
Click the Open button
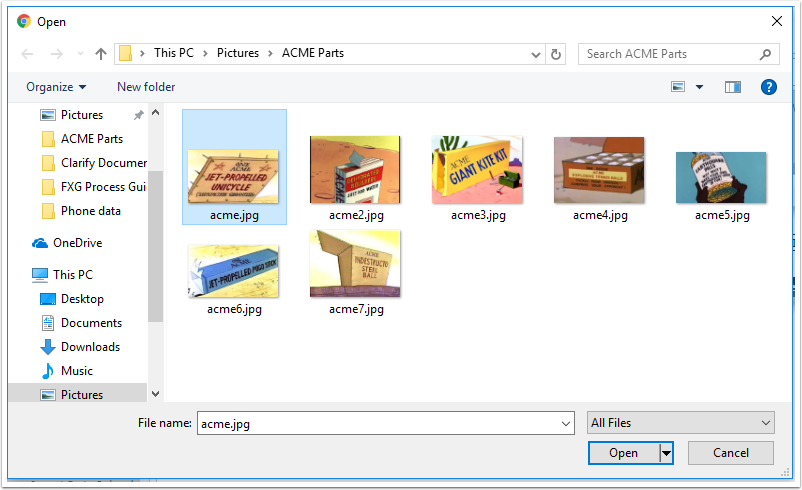coord(623,453)
